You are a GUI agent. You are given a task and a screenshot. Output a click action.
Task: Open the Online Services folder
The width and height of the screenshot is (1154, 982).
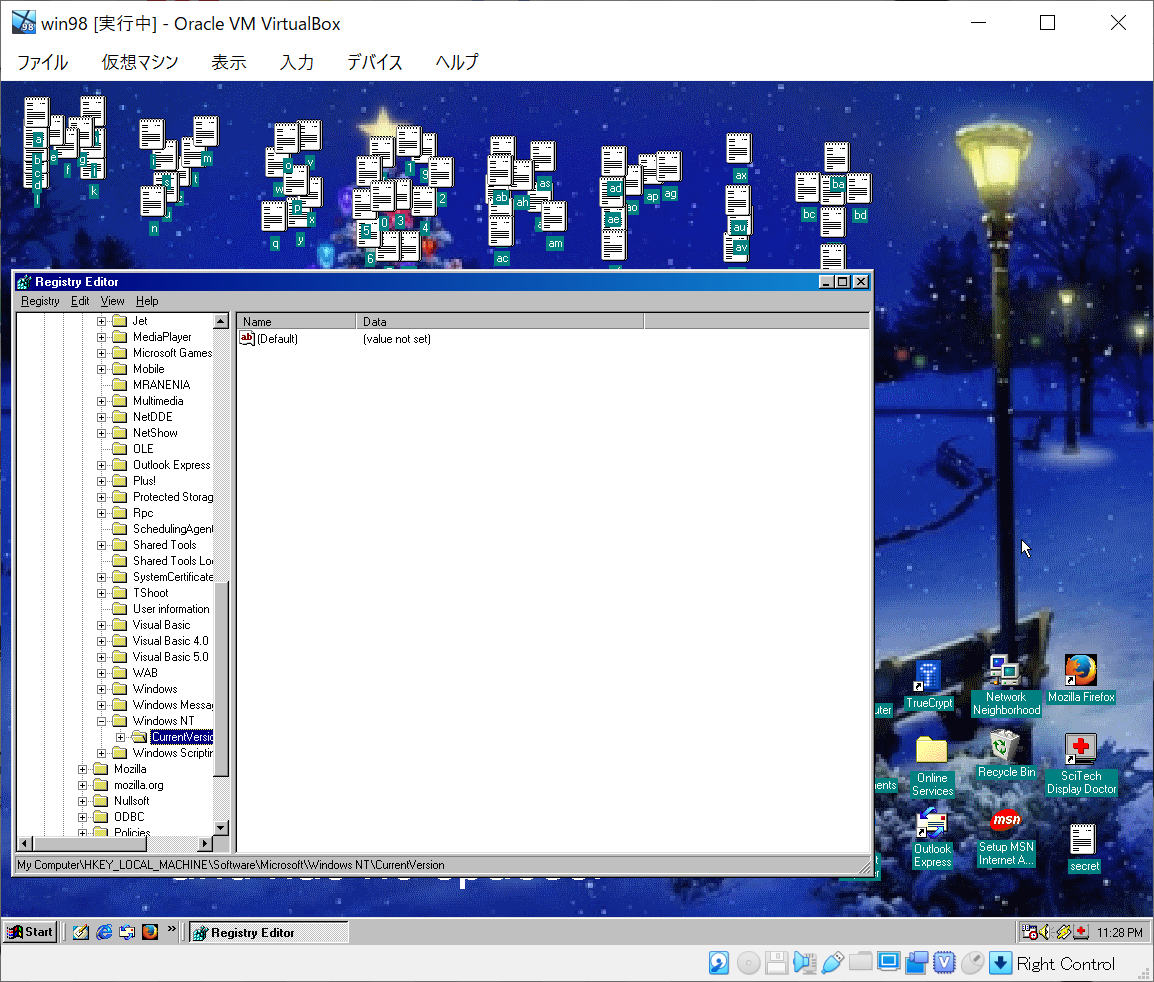point(932,766)
